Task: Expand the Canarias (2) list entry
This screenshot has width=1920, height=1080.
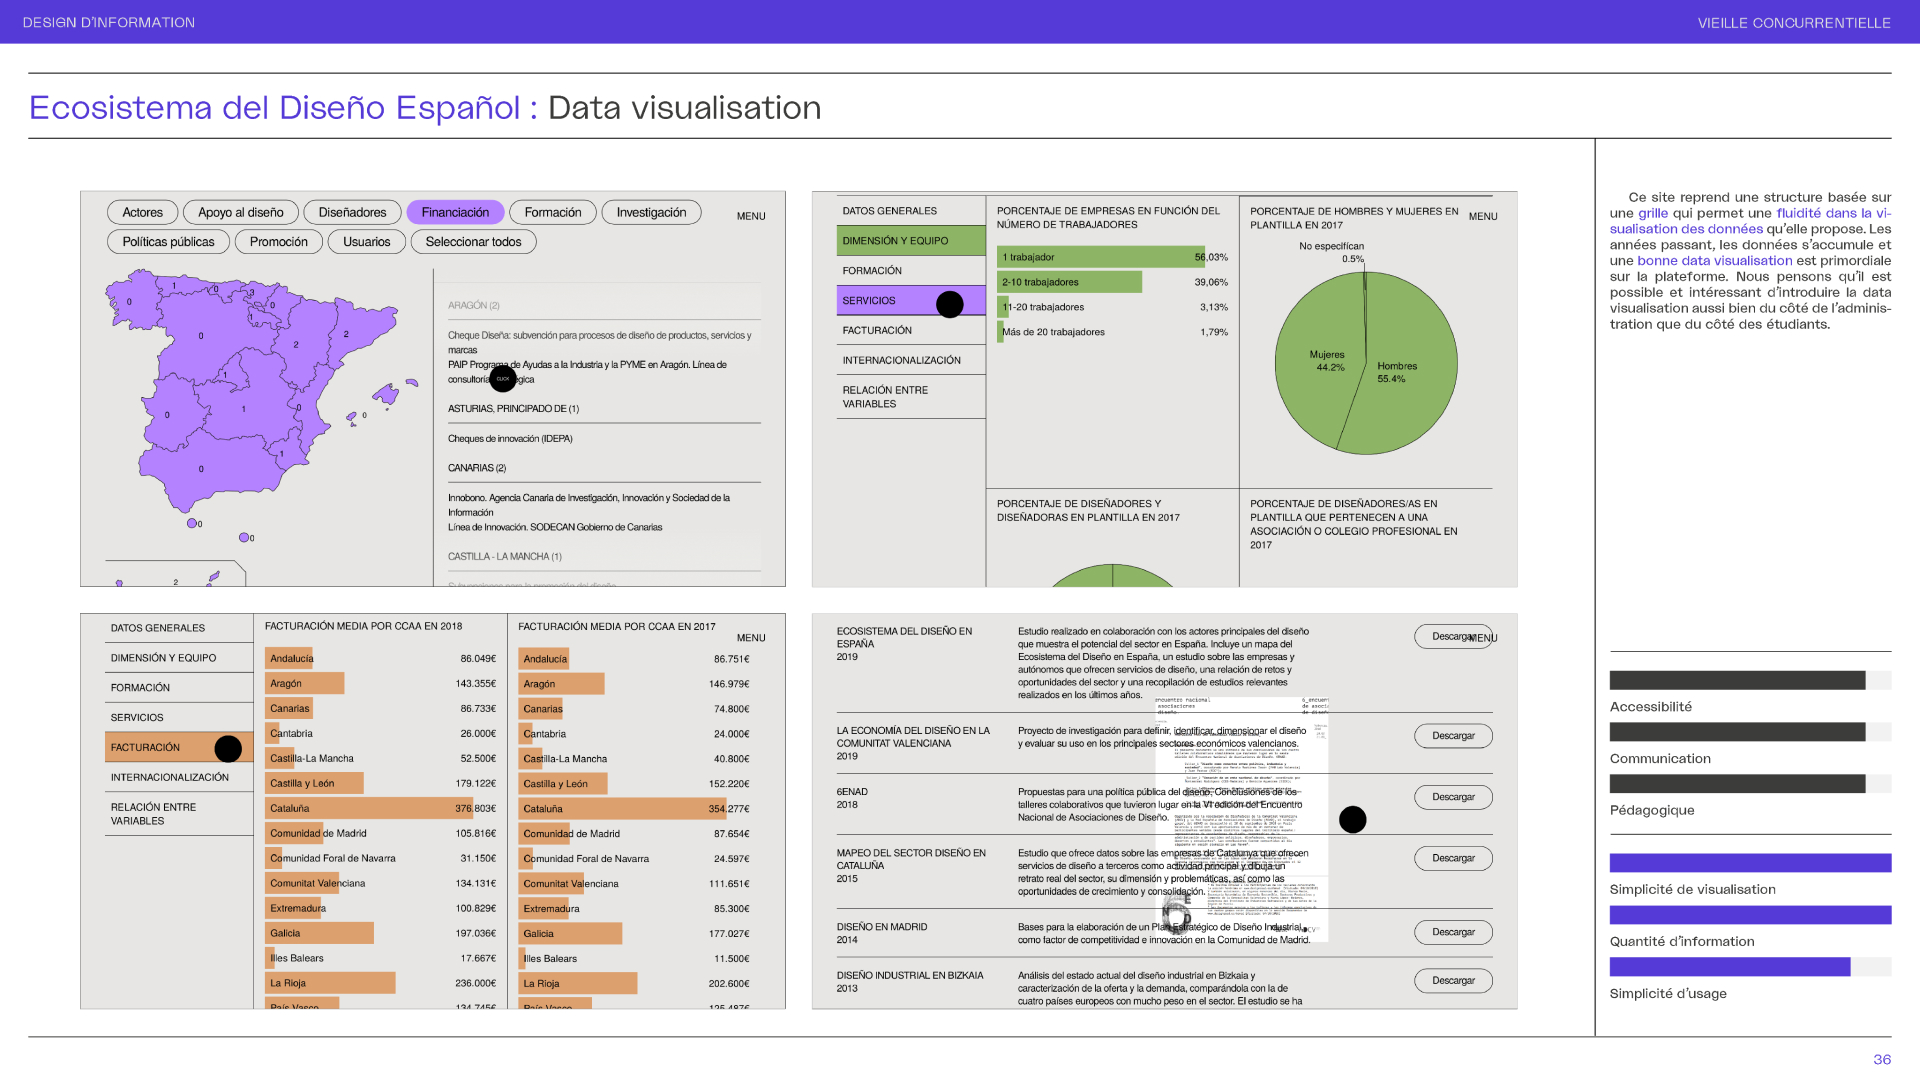Action: pos(477,468)
